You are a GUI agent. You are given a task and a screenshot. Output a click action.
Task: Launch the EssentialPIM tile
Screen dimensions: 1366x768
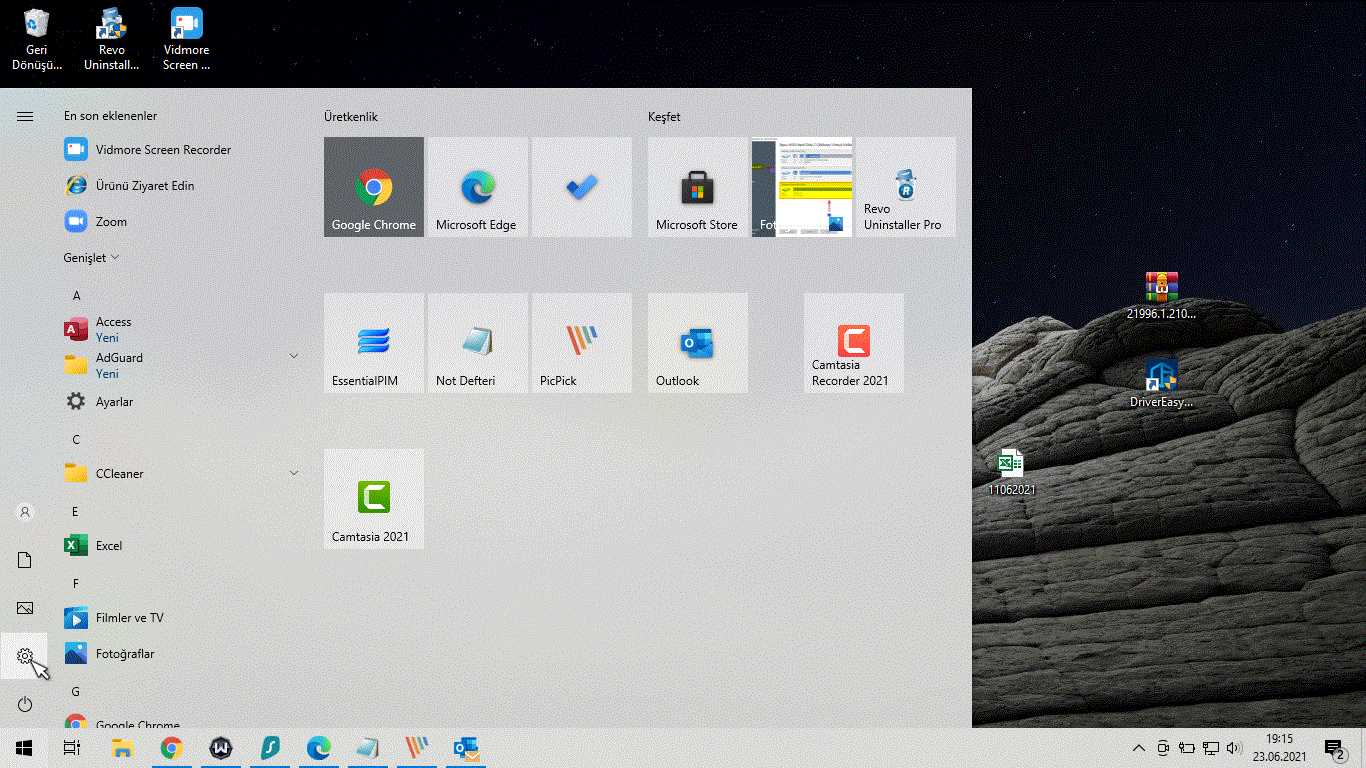click(374, 343)
